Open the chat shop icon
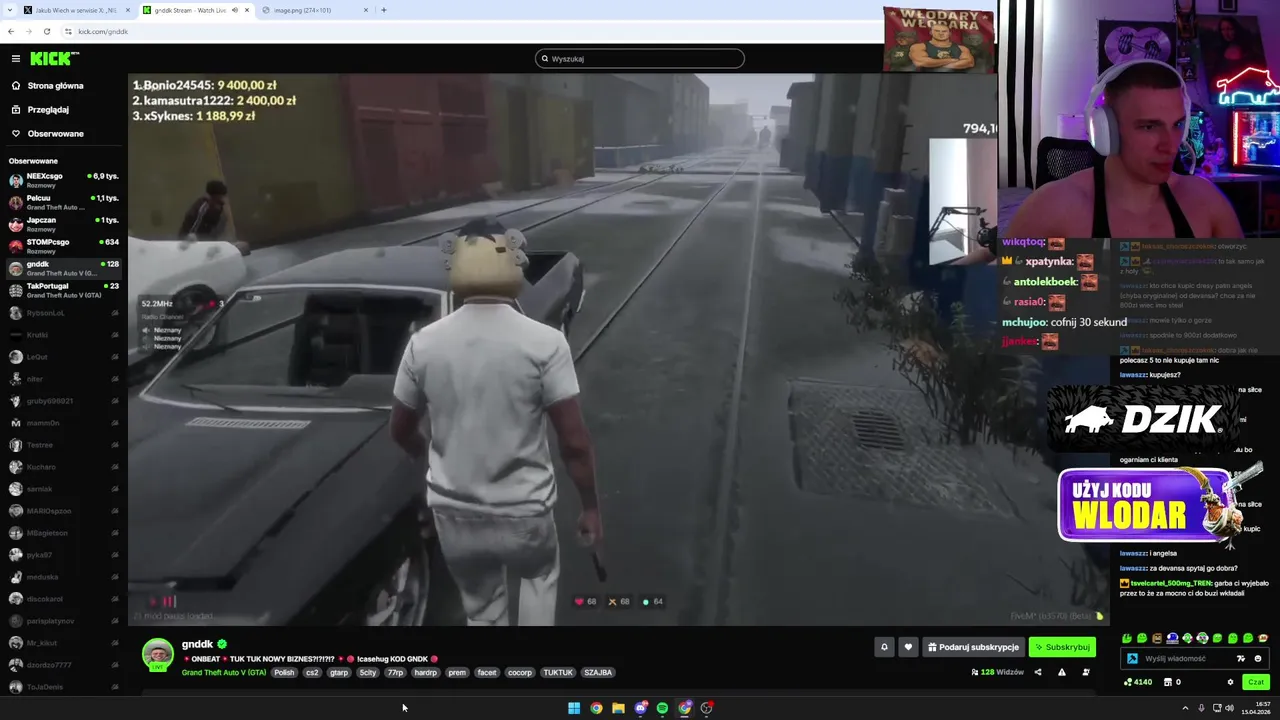This screenshot has width=1280, height=720. (1168, 682)
